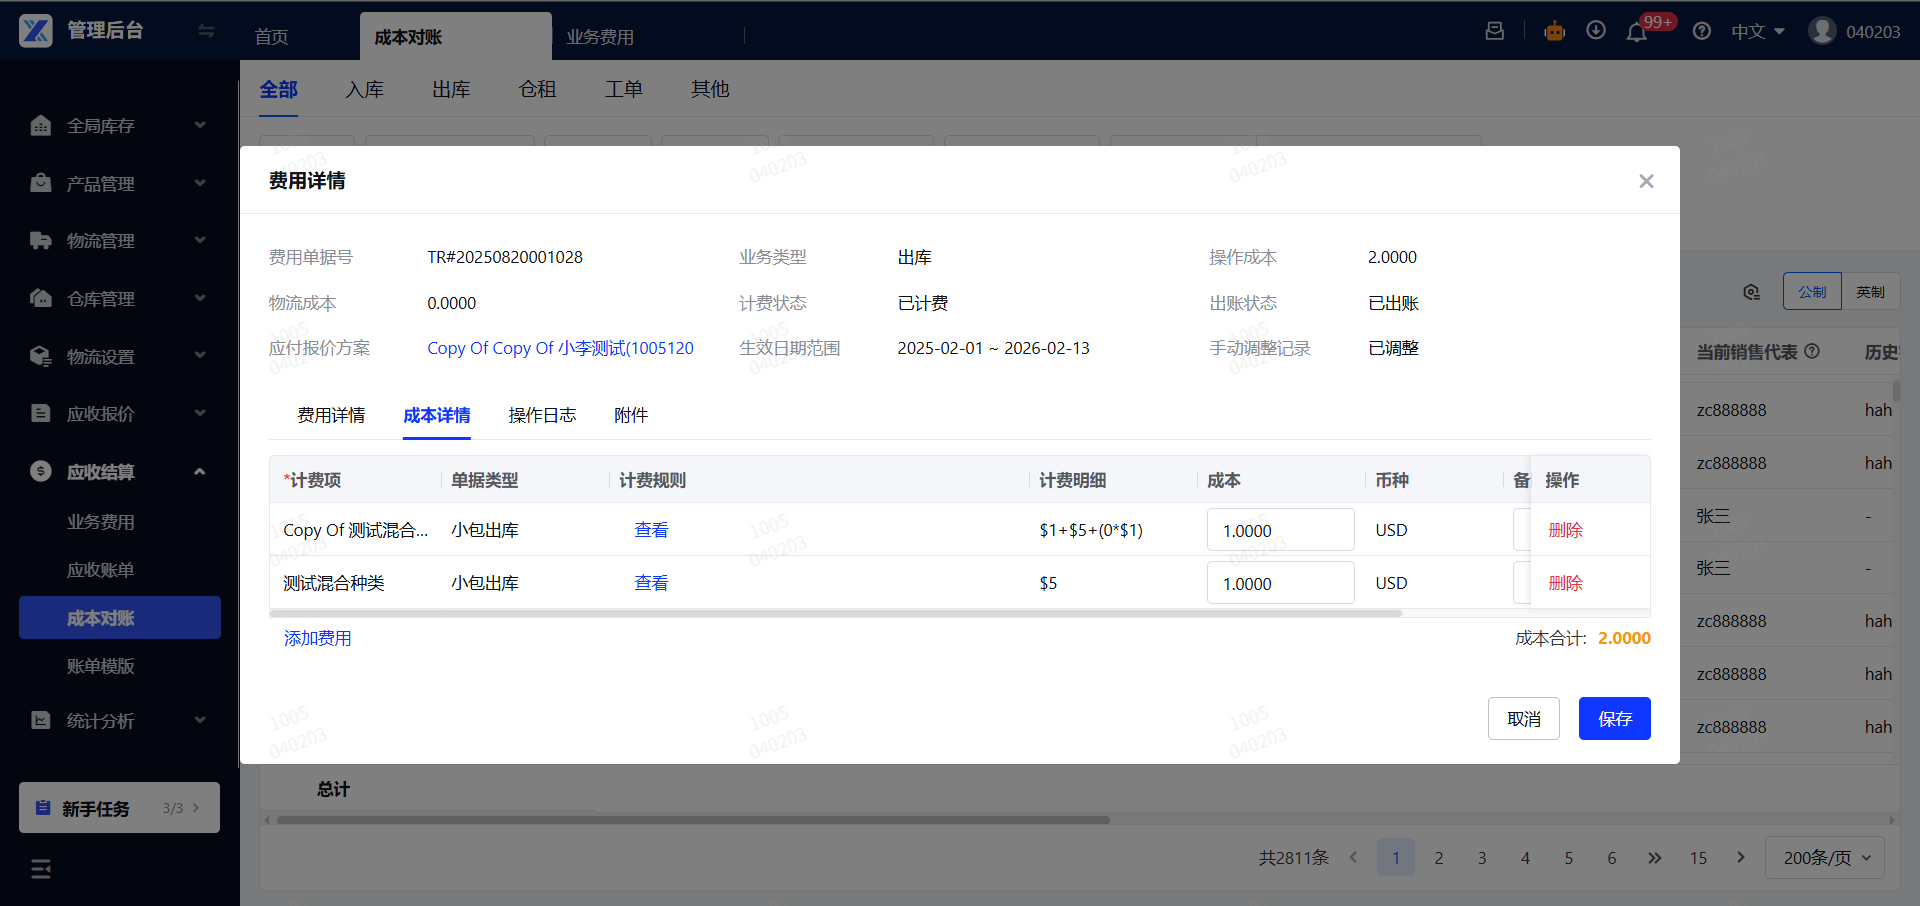The height and width of the screenshot is (906, 1920).
Task: Open the 应付报价方案 Copy Of link
Action: 560,348
